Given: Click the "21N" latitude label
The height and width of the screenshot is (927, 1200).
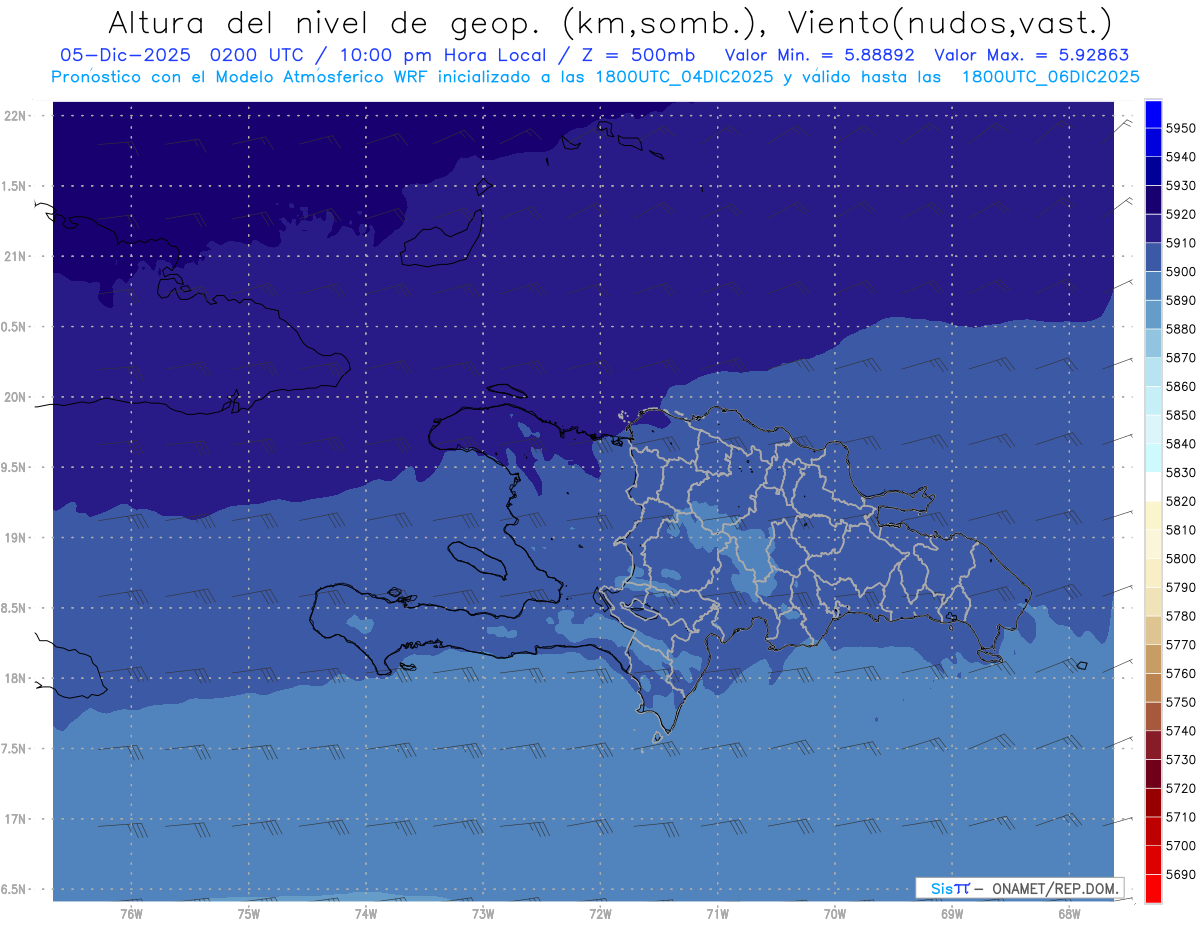Looking at the screenshot, I should pos(17,256).
